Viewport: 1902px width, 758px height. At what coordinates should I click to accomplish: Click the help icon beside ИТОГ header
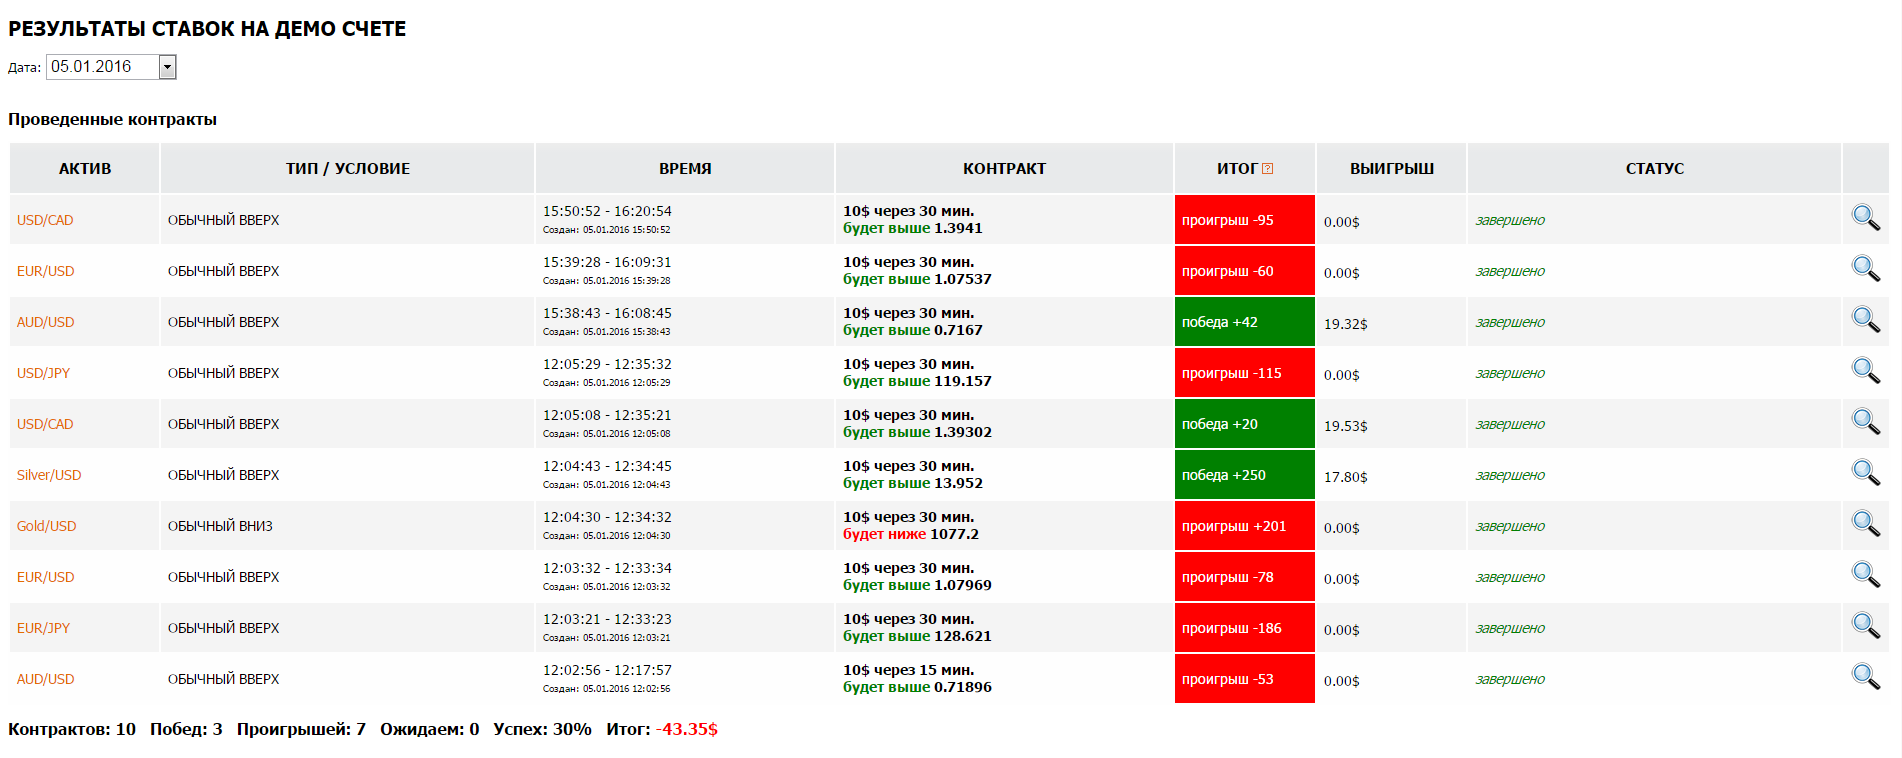point(1268,169)
